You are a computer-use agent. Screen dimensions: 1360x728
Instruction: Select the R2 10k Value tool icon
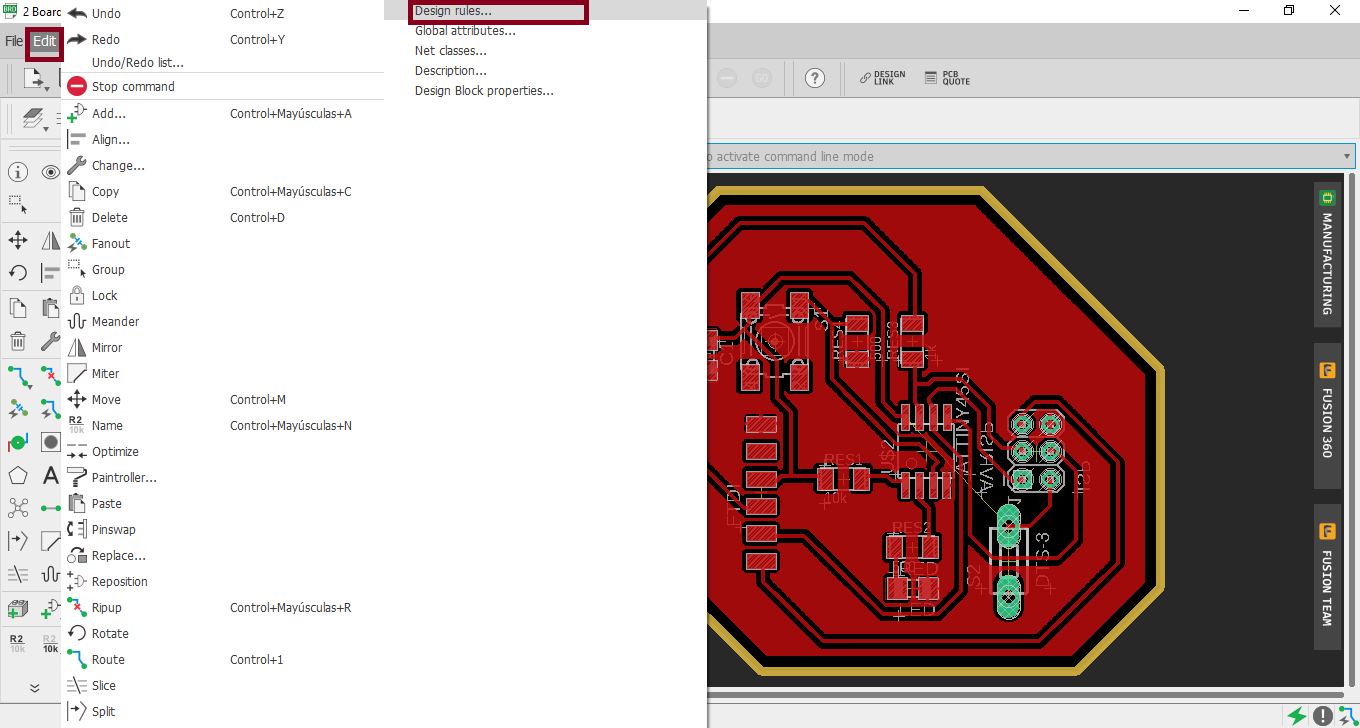[x=50, y=642]
